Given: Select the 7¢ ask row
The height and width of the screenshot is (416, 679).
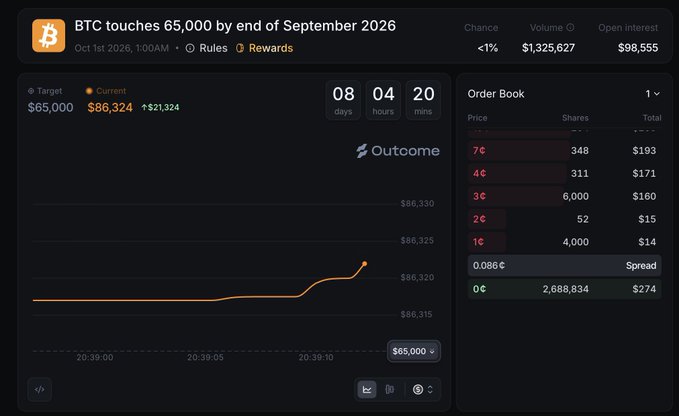Looking at the screenshot, I should coord(564,151).
